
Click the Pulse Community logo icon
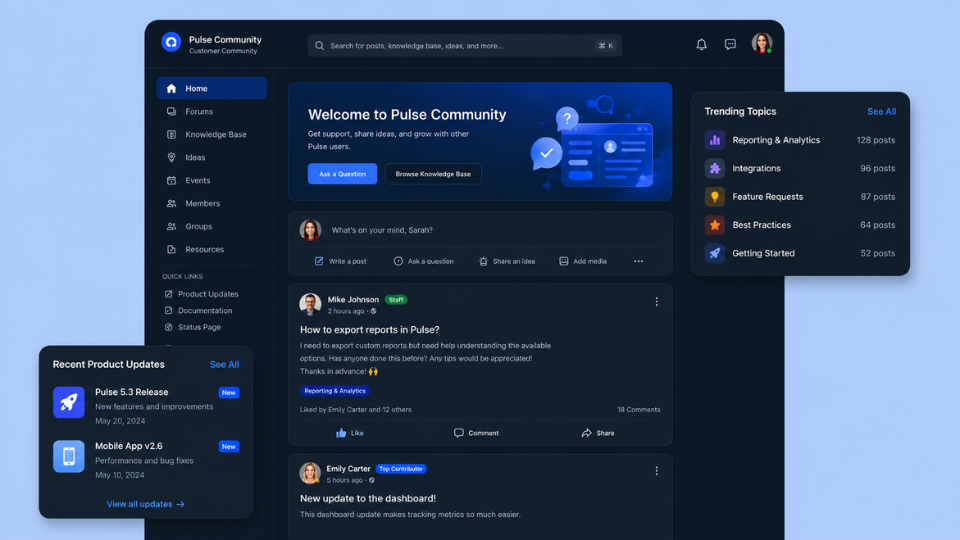pyautogui.click(x=171, y=42)
